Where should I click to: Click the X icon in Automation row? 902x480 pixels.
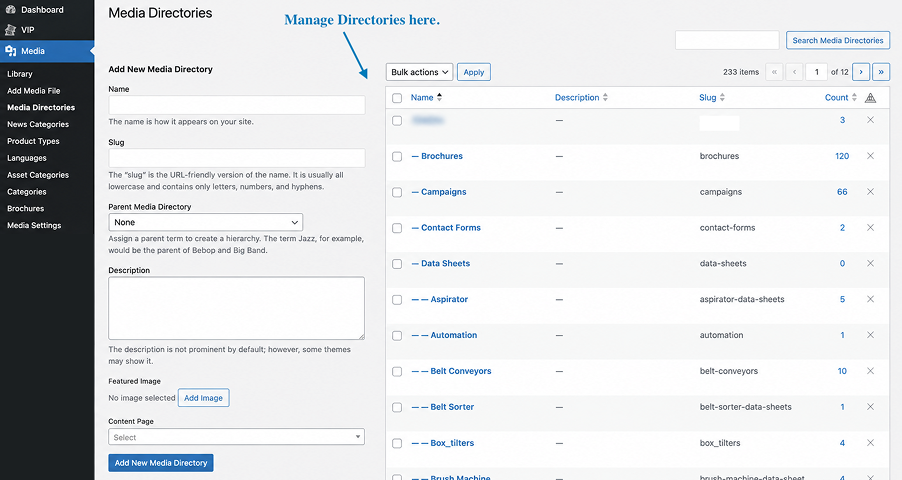click(870, 335)
